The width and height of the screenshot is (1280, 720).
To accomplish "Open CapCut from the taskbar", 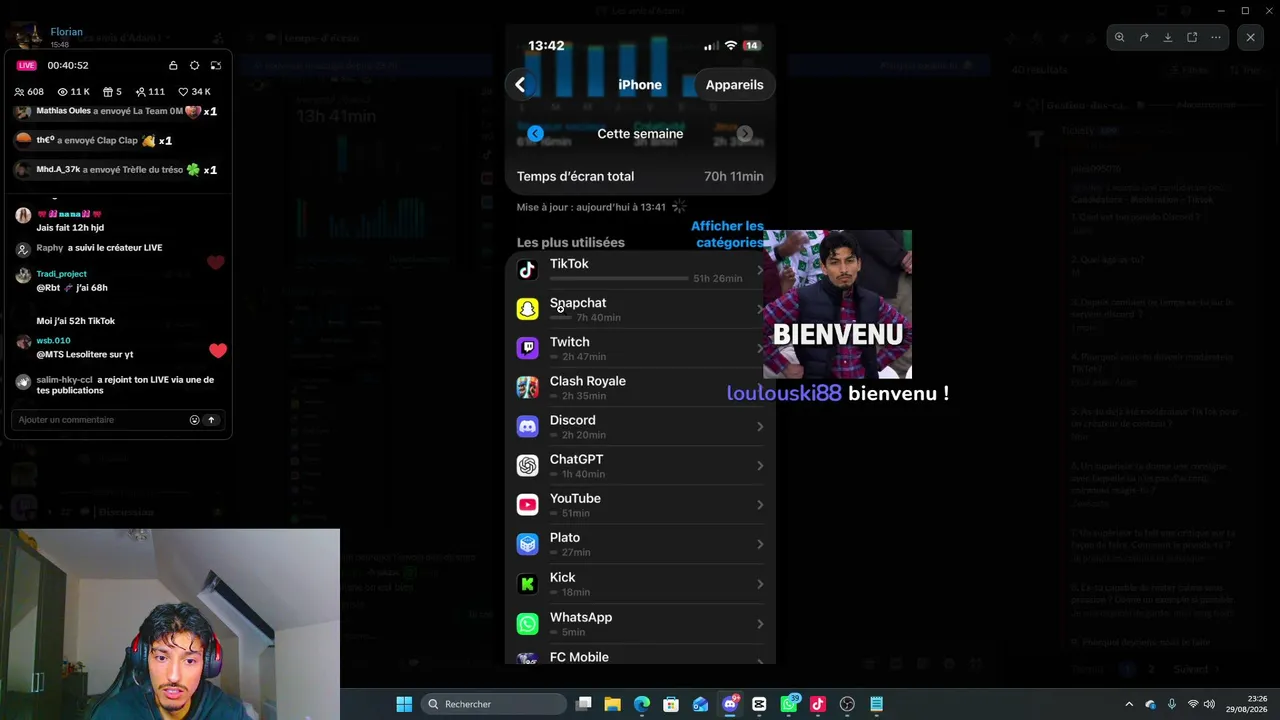I will tap(759, 704).
